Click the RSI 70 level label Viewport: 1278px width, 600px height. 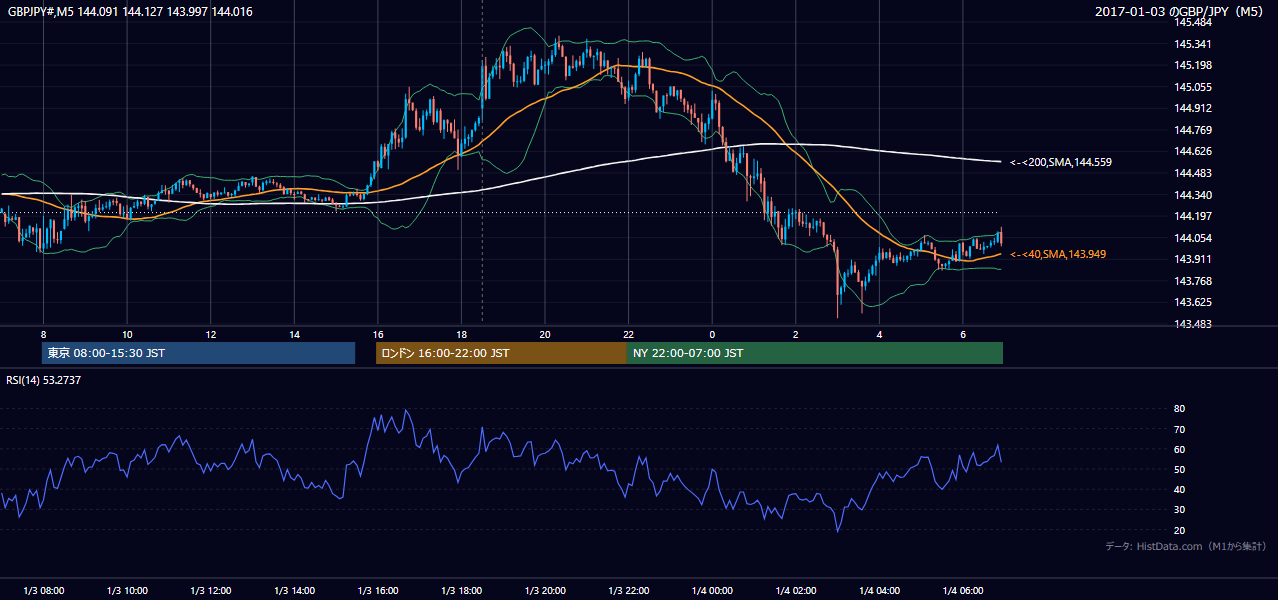point(1179,430)
